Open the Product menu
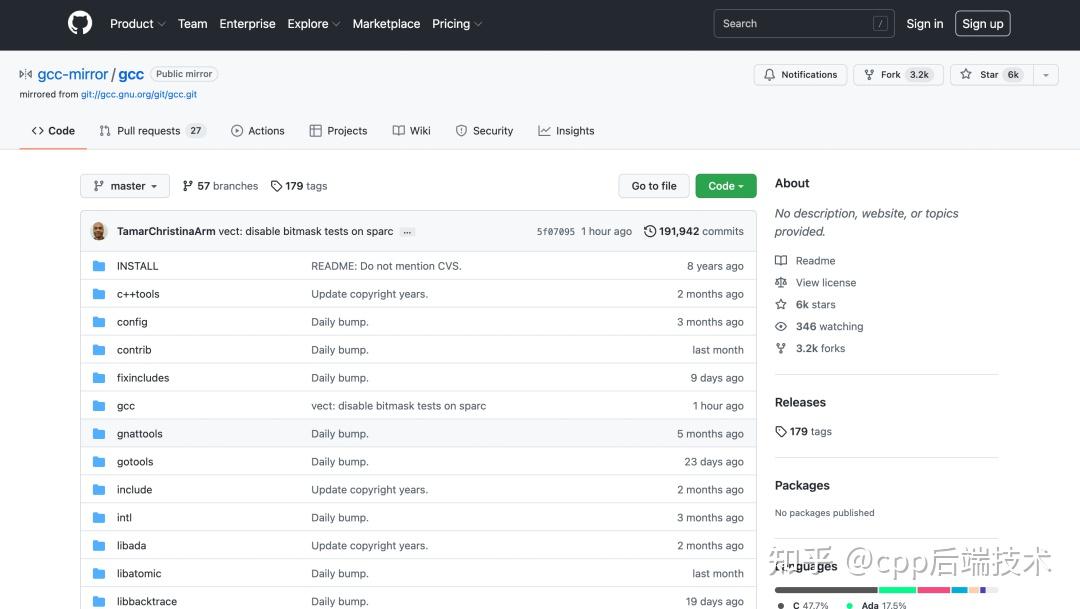 [x=137, y=24]
